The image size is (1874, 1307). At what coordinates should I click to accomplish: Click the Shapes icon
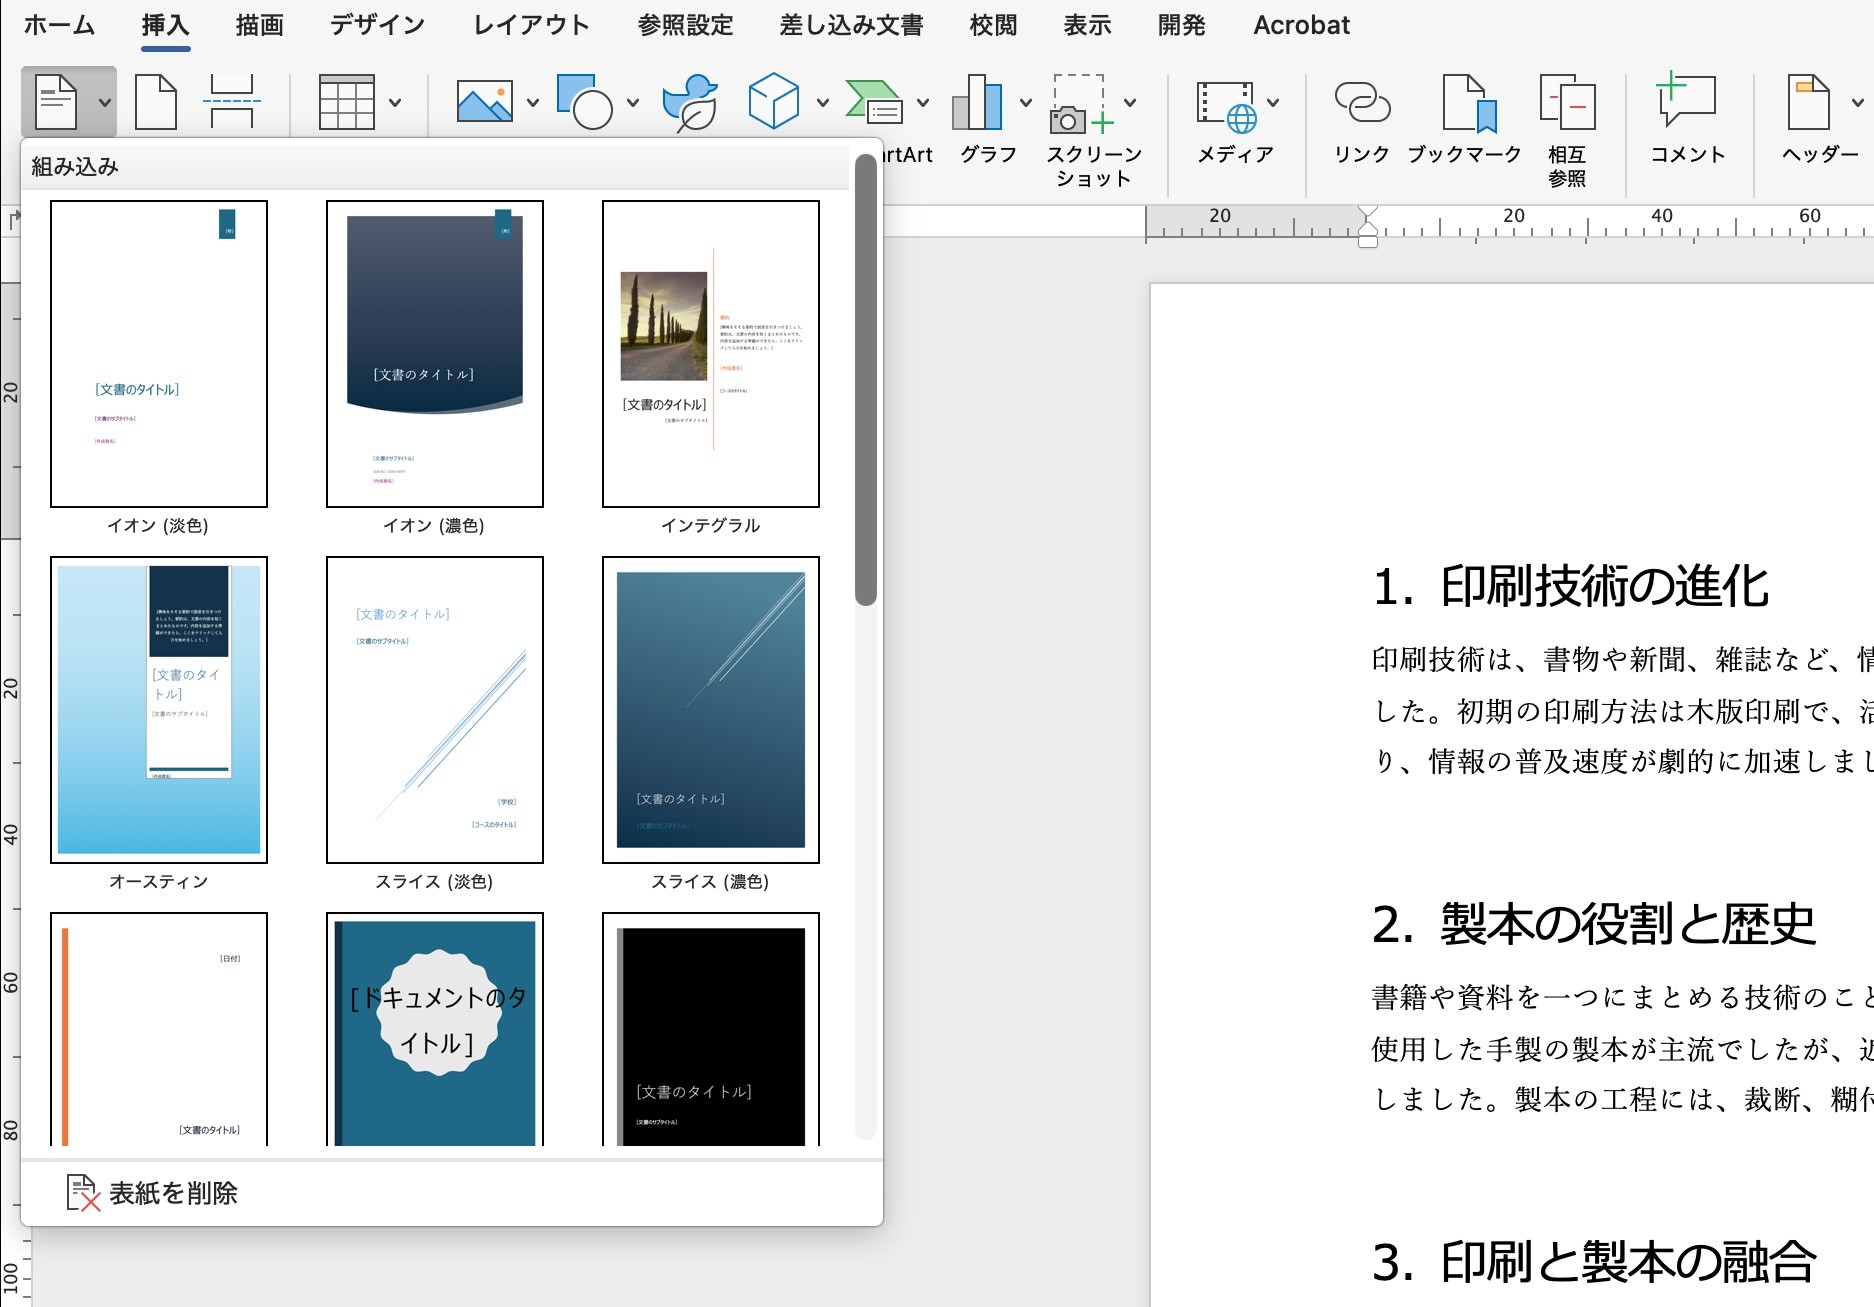pyautogui.click(x=585, y=102)
